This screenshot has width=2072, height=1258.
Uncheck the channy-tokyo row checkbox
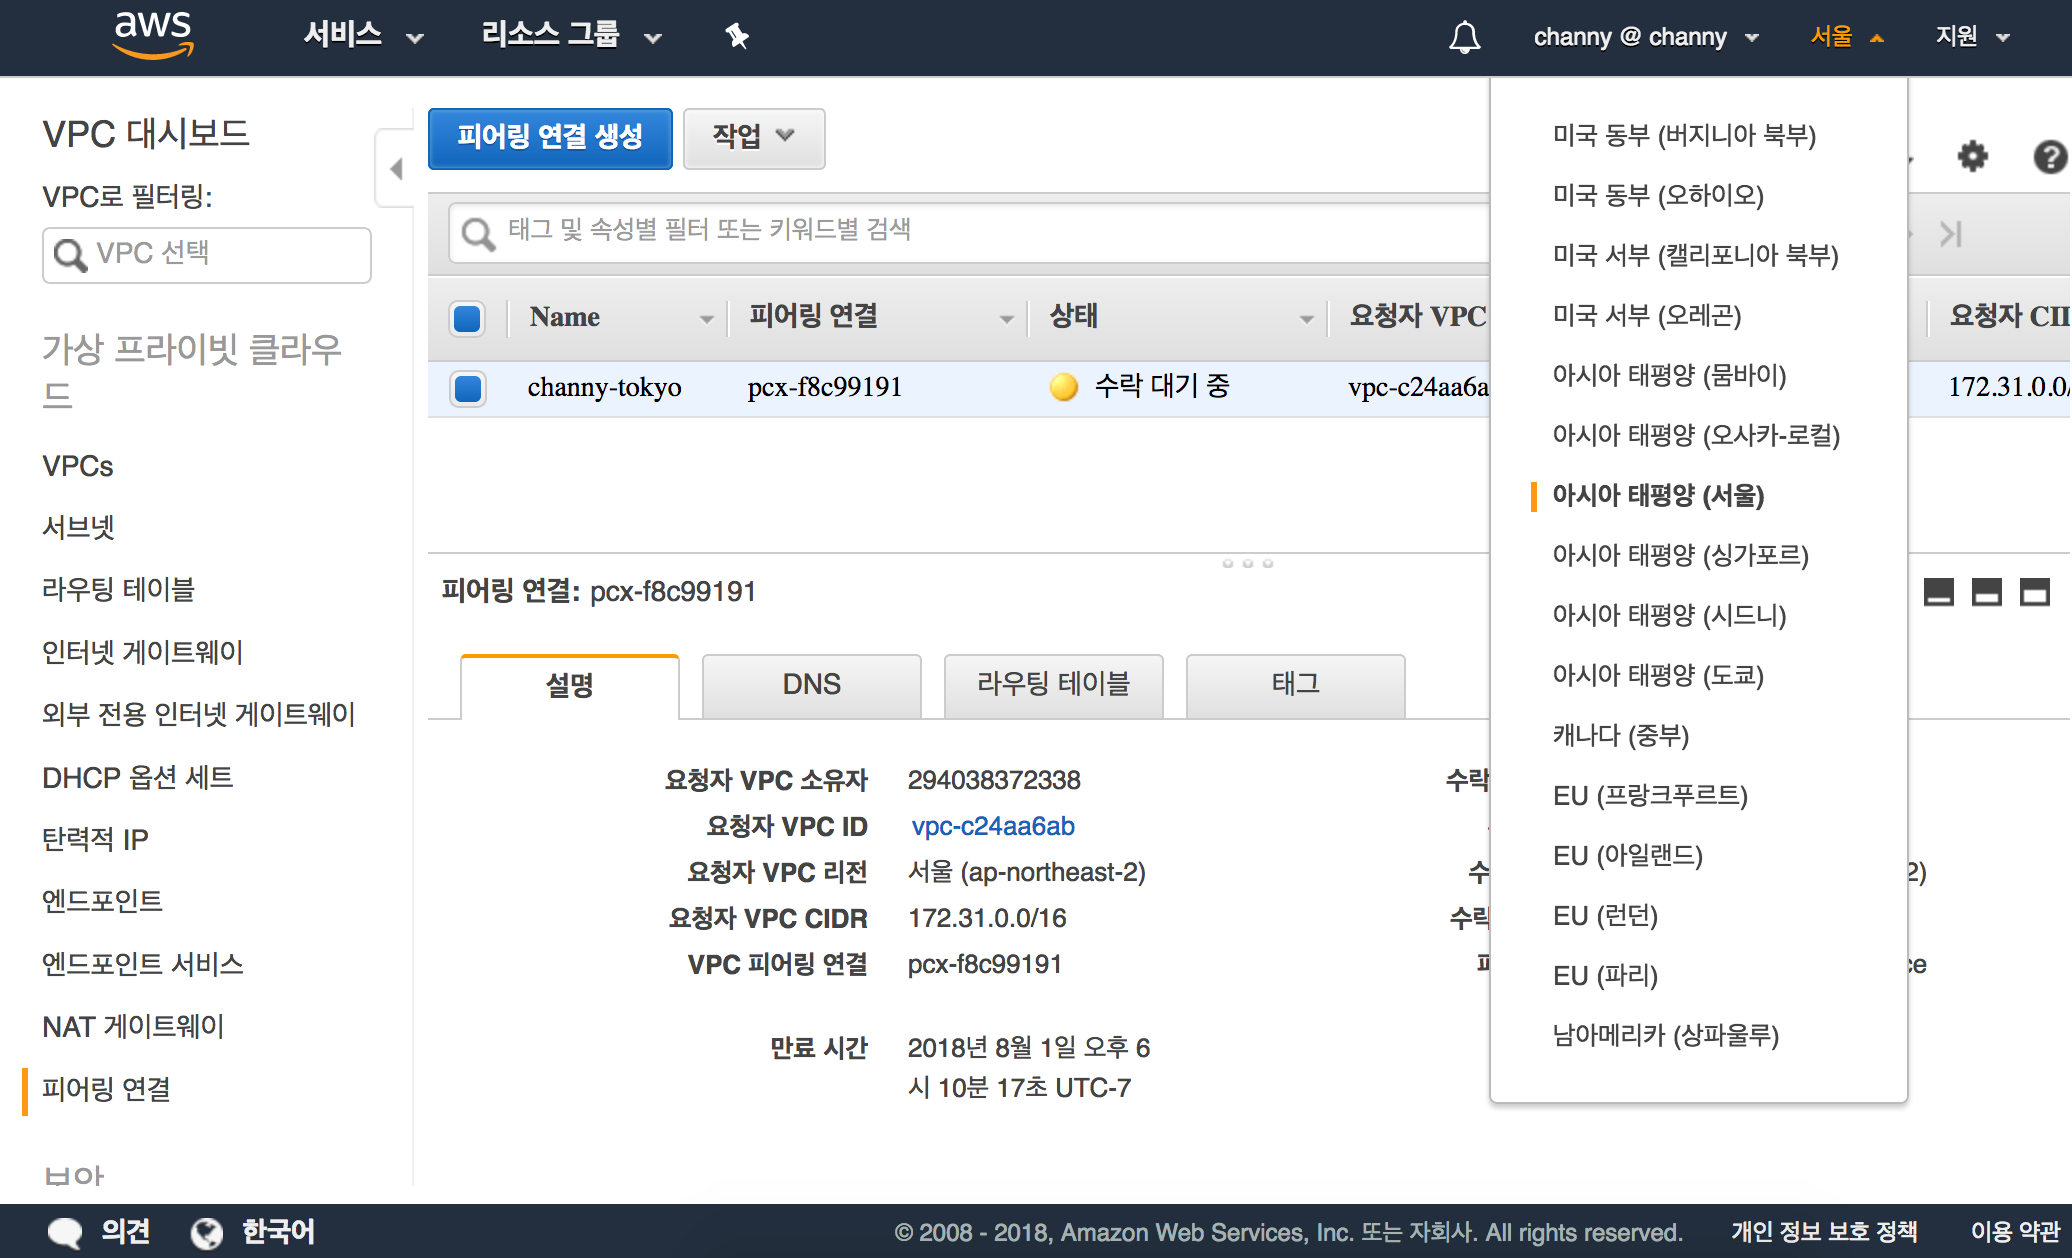(x=468, y=388)
